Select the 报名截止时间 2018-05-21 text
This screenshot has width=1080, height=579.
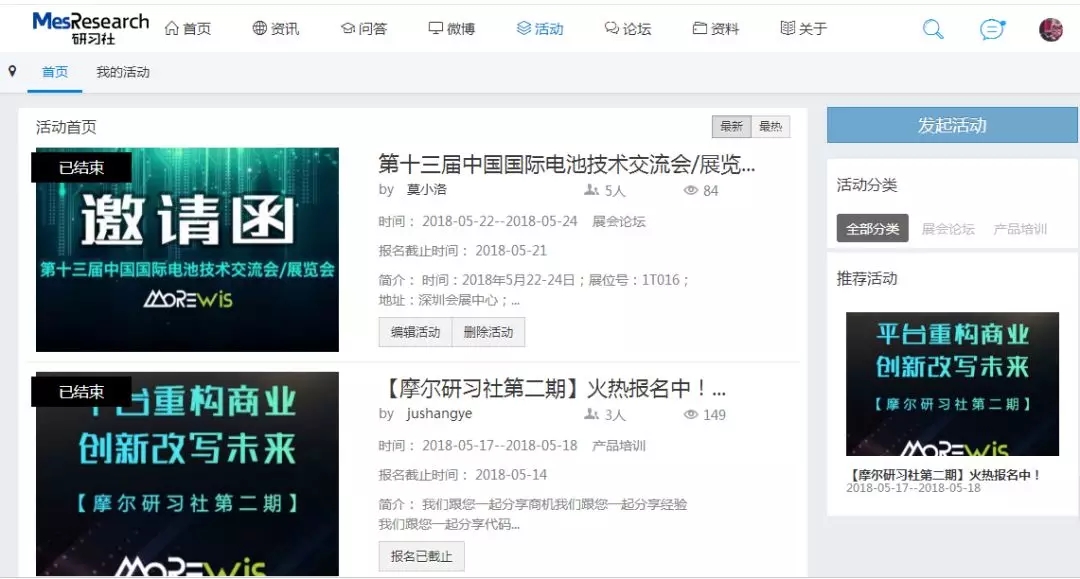point(462,251)
